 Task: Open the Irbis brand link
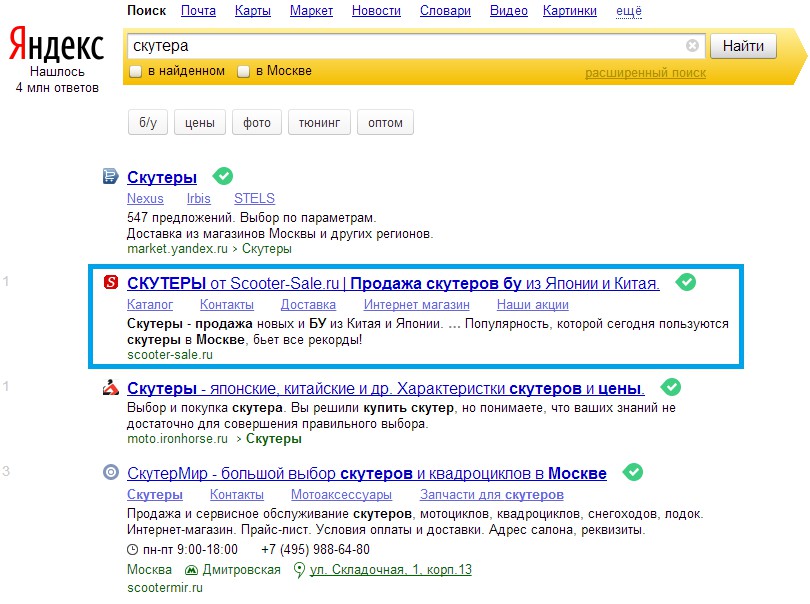tap(198, 198)
